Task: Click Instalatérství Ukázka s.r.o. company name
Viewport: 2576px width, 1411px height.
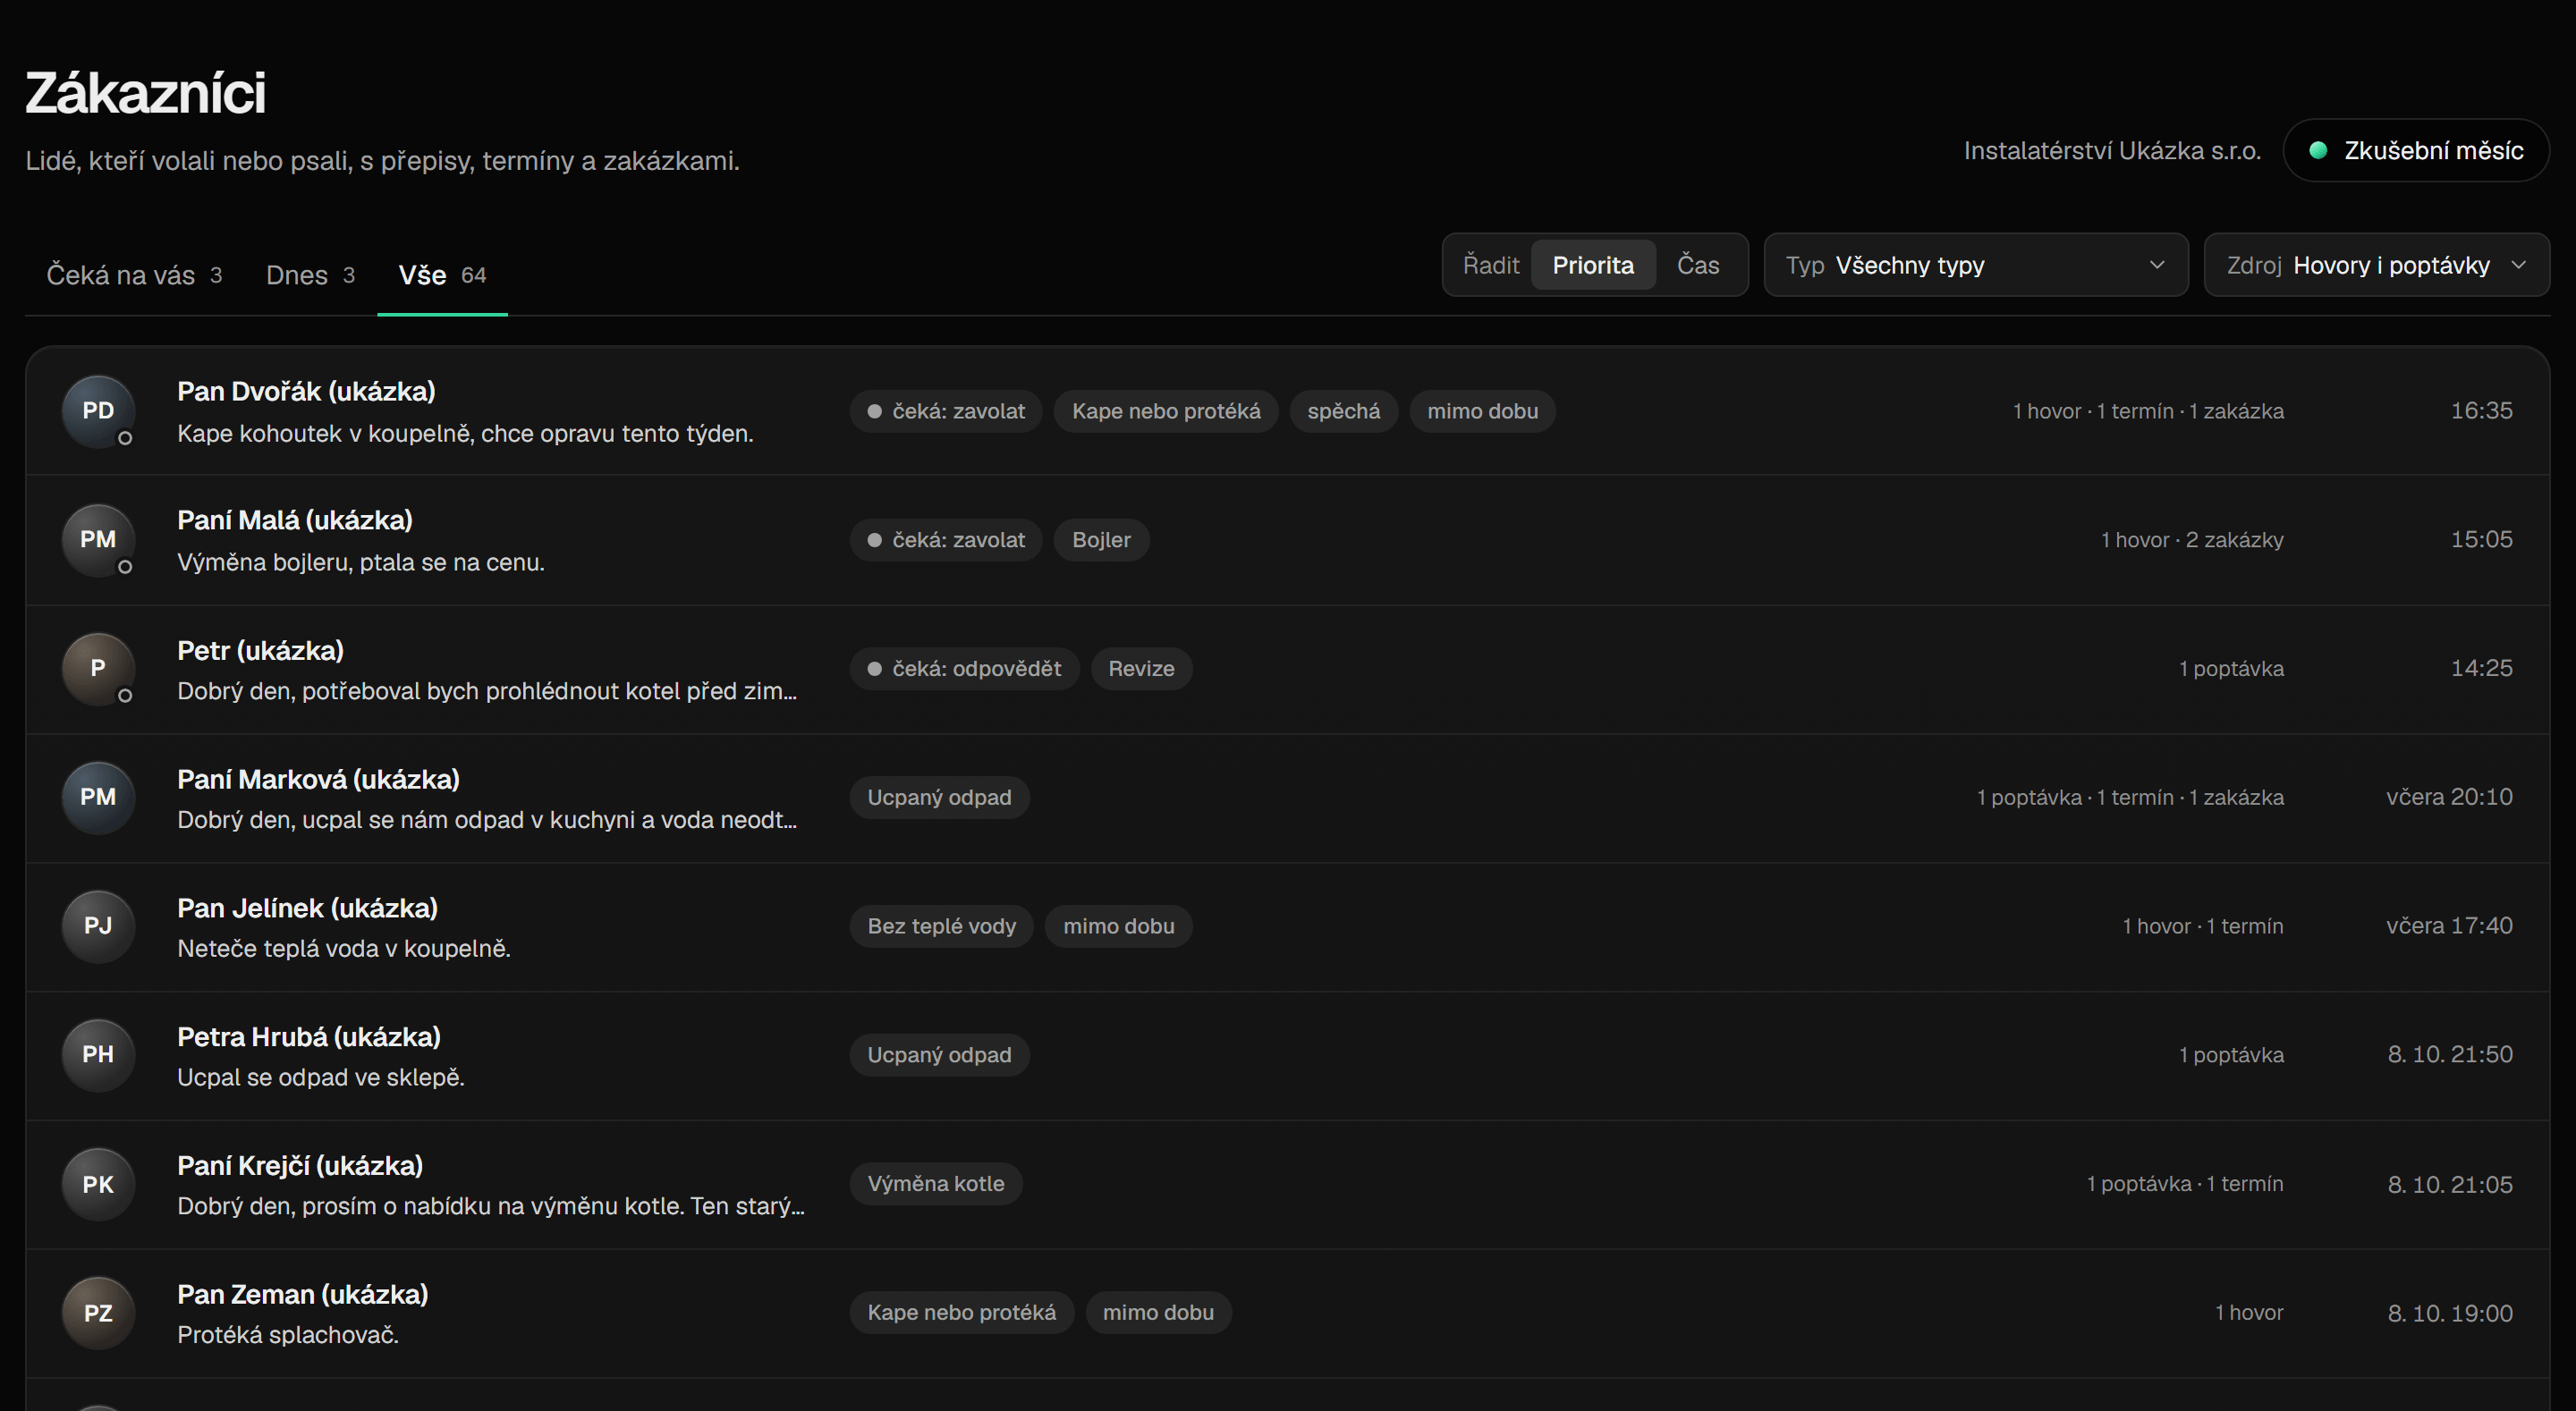Action: 2112,151
